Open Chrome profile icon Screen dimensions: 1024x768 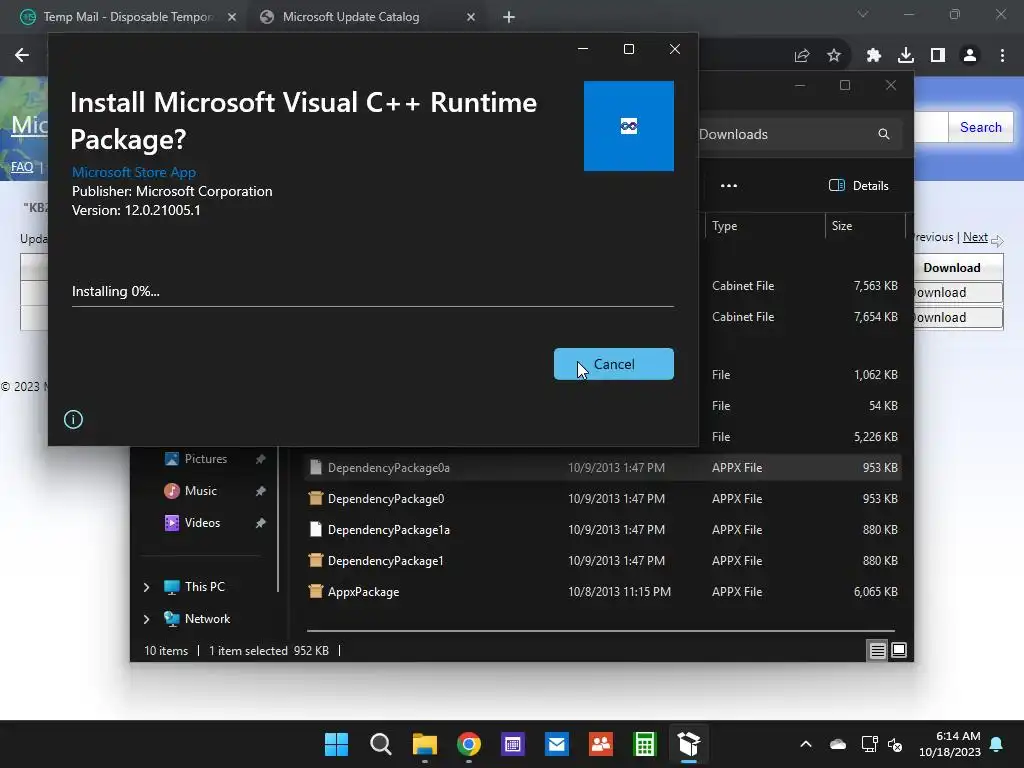click(970, 56)
